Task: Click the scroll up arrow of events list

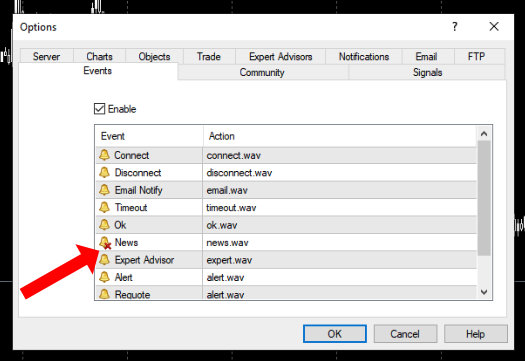Action: click(x=484, y=134)
